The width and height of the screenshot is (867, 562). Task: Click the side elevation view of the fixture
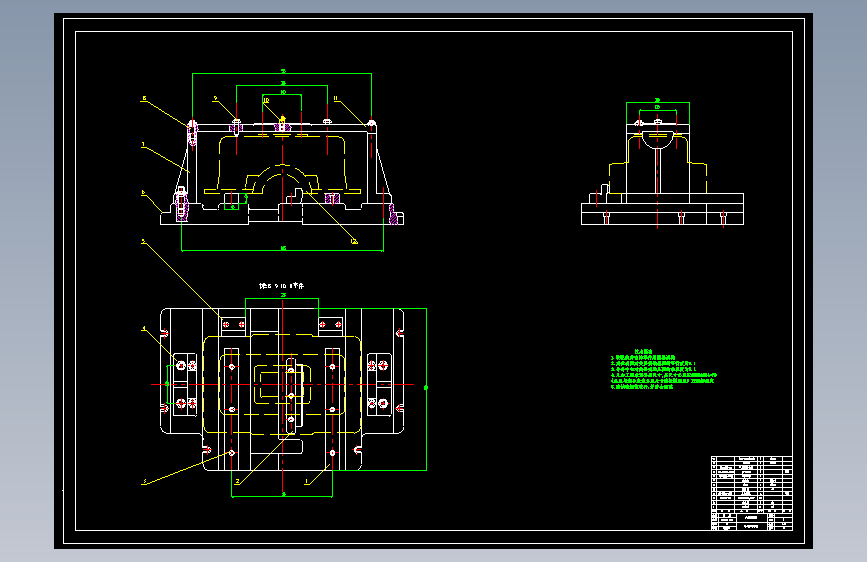click(x=662, y=164)
